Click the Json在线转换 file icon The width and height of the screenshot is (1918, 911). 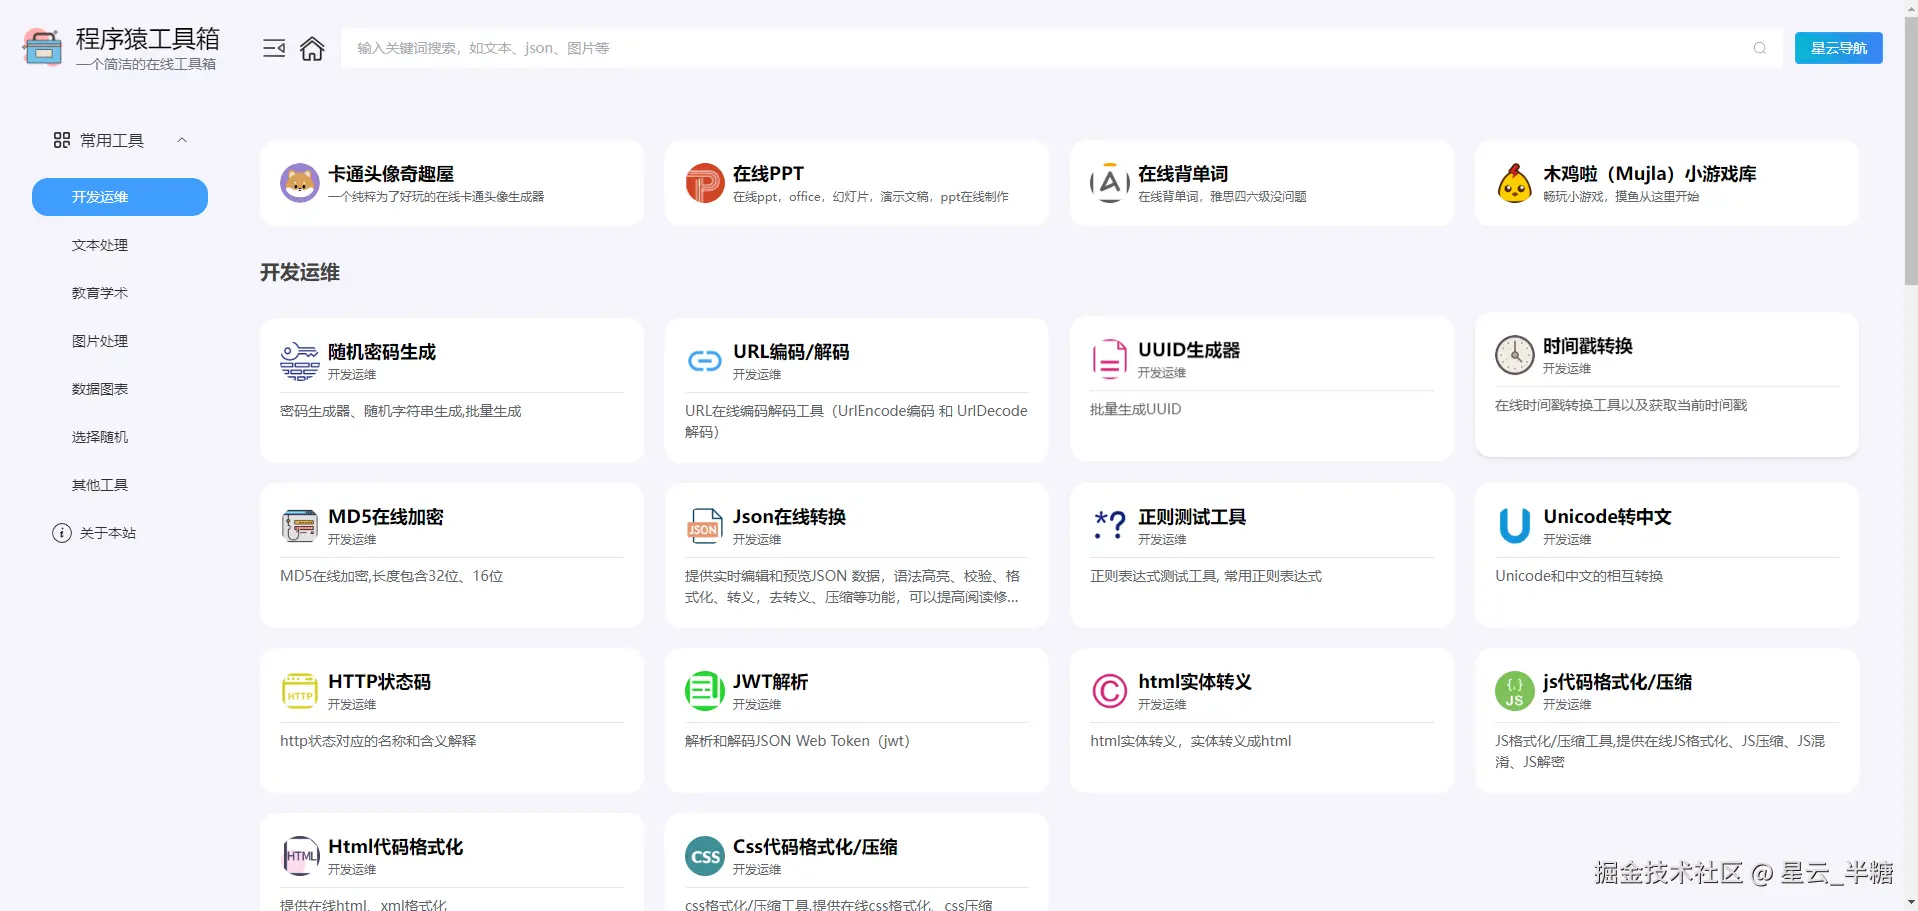(x=705, y=526)
